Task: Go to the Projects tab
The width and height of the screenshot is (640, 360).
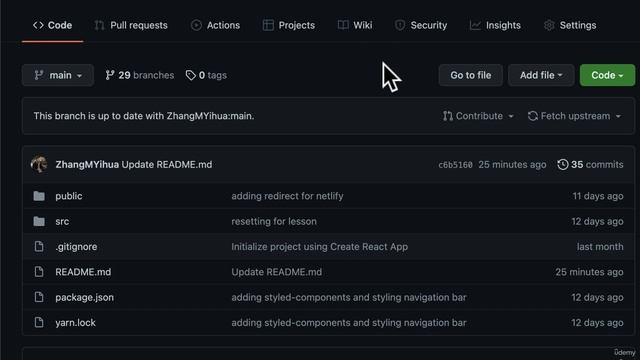Action: [289, 25]
